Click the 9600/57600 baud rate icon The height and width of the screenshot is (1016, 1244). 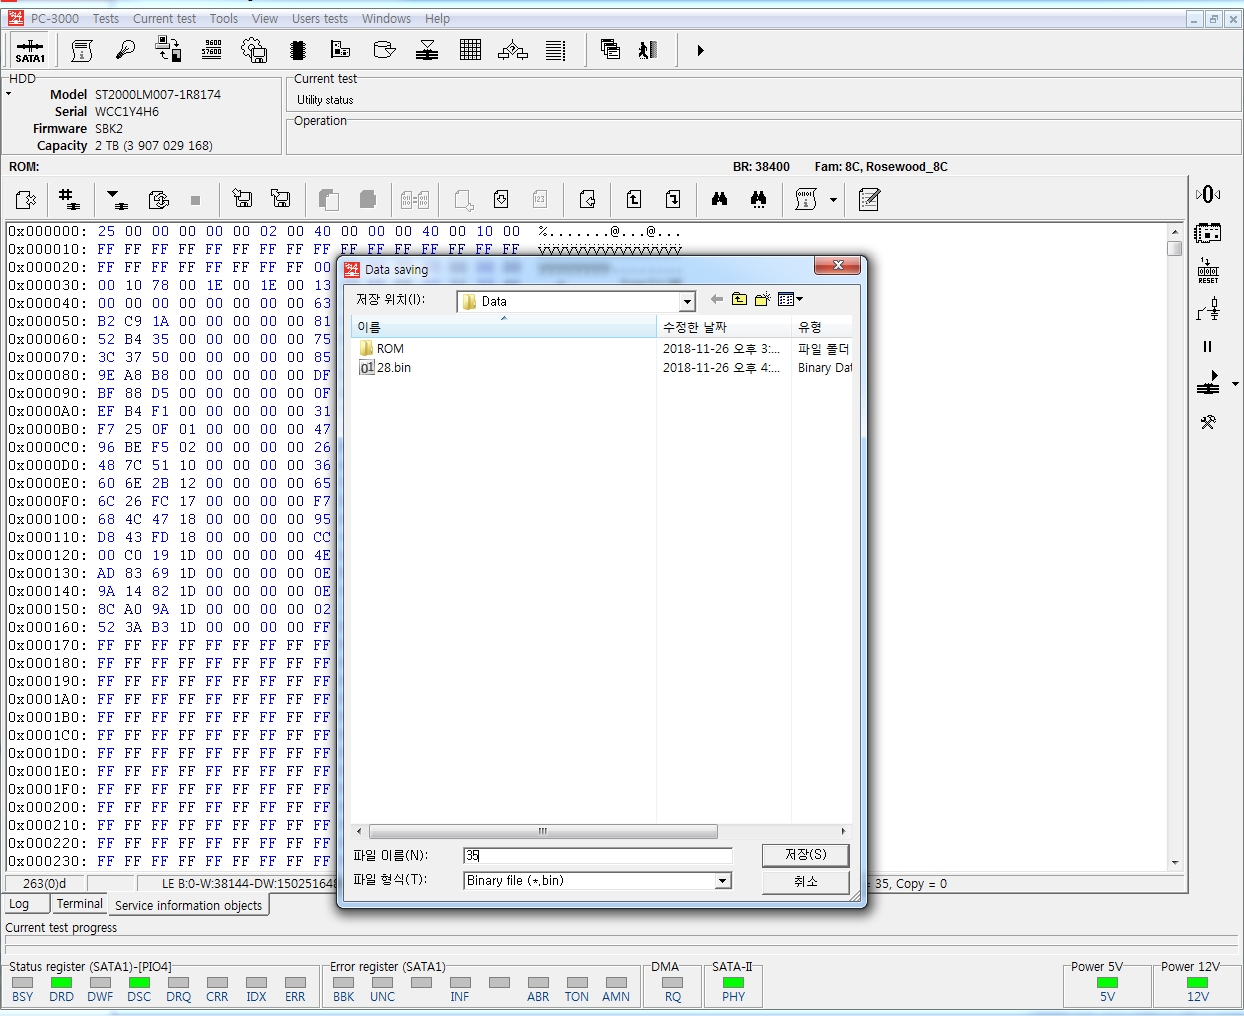point(212,50)
